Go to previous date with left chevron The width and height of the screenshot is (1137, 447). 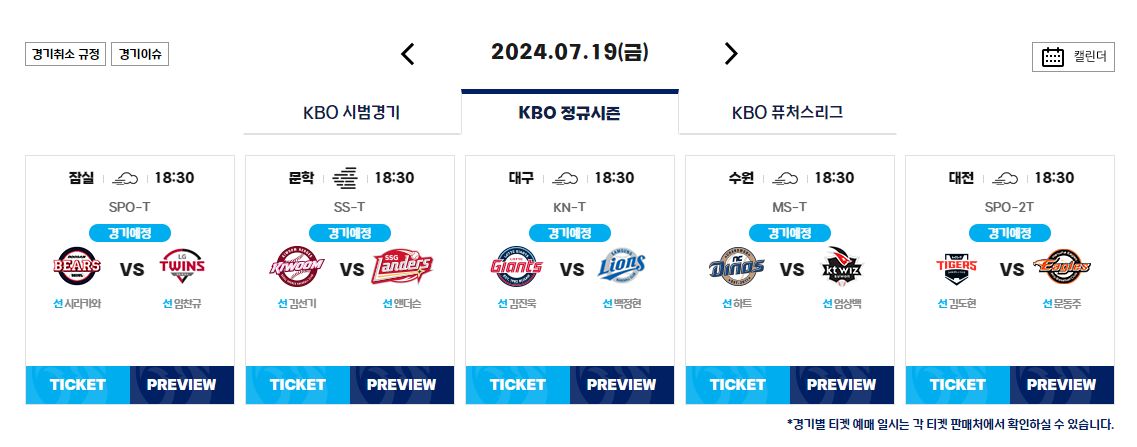tap(408, 54)
